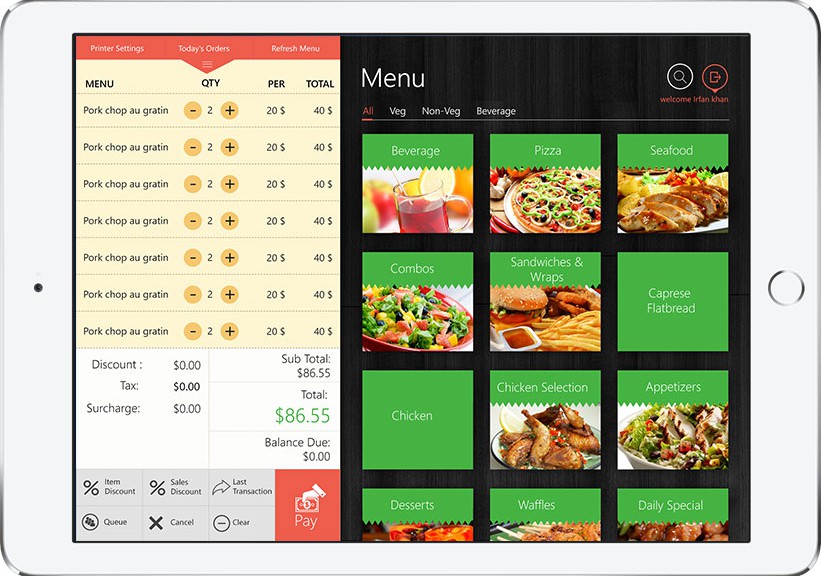821x576 pixels.
Task: Open the Combos category tile
Action: tap(418, 302)
